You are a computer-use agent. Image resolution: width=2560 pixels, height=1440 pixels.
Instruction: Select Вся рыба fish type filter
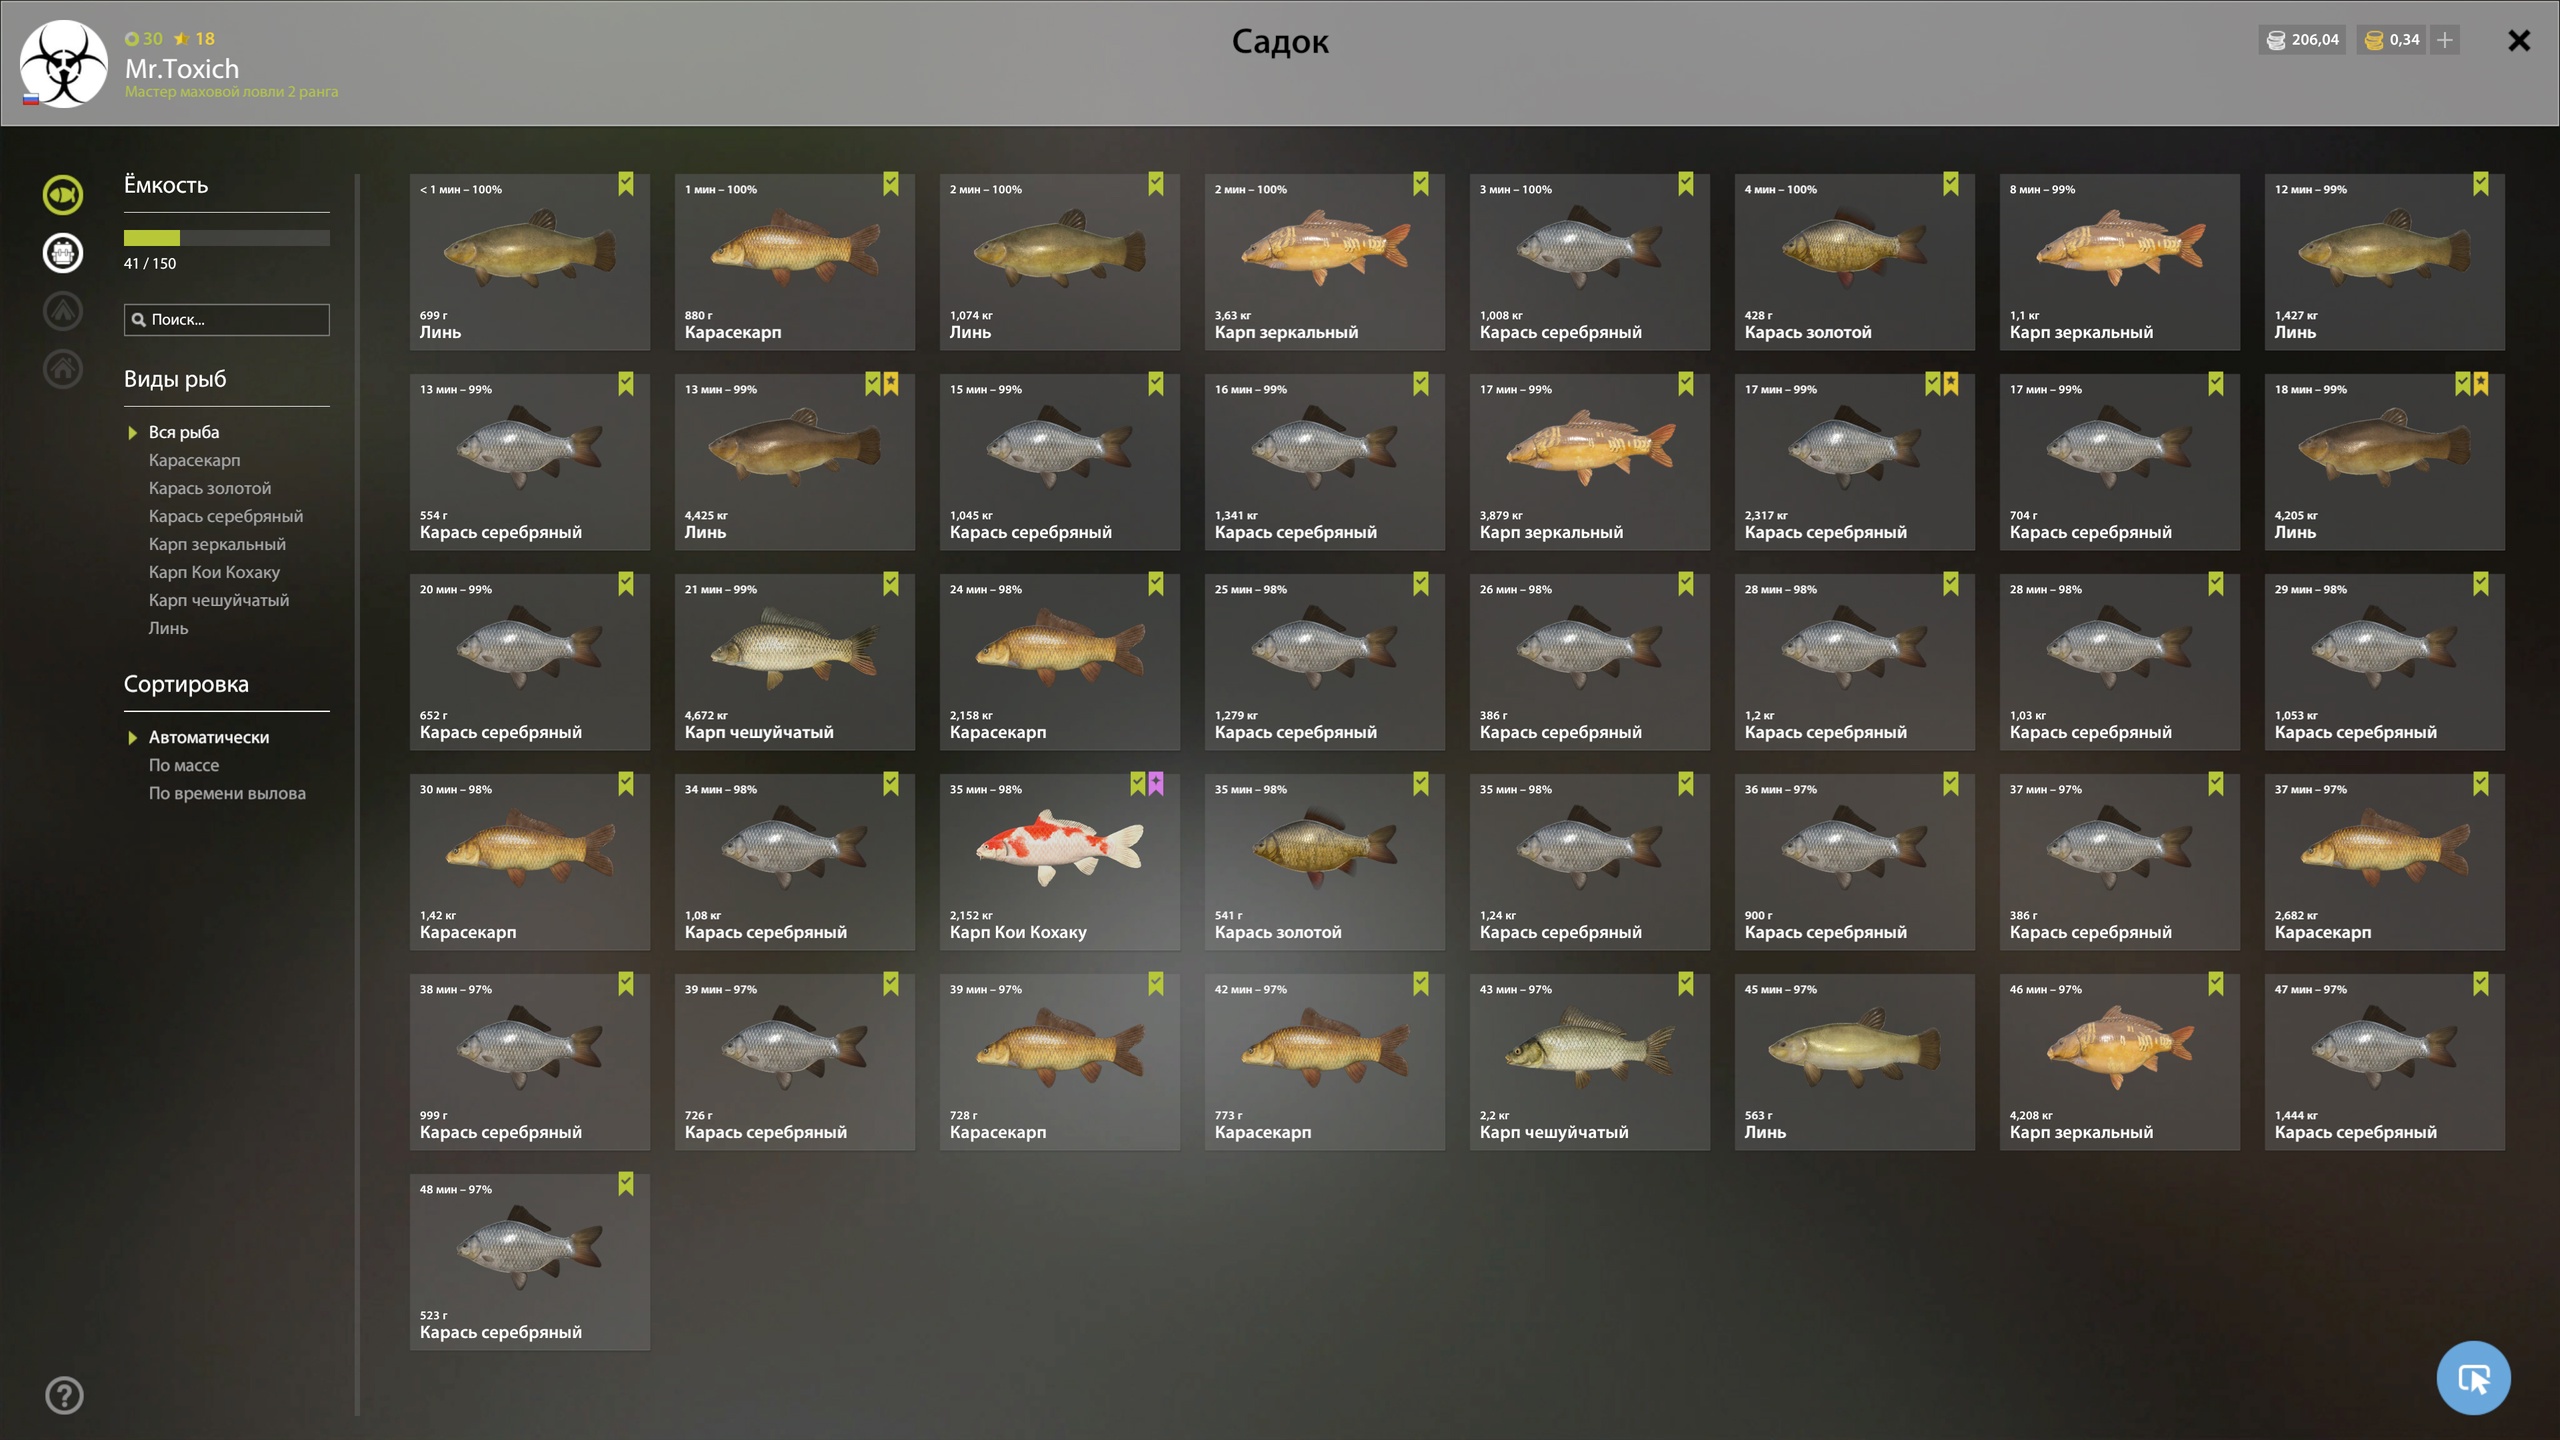coord(184,432)
